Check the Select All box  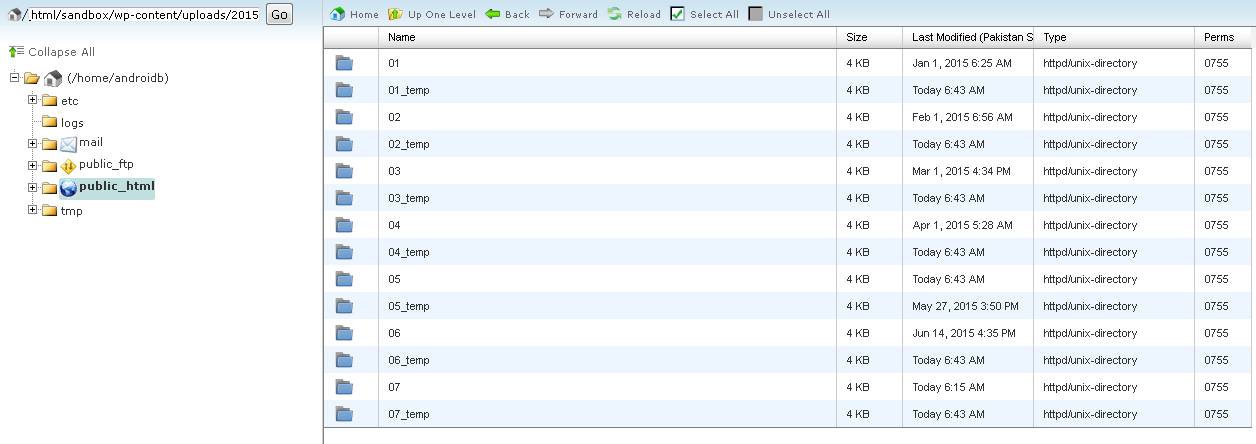678,14
